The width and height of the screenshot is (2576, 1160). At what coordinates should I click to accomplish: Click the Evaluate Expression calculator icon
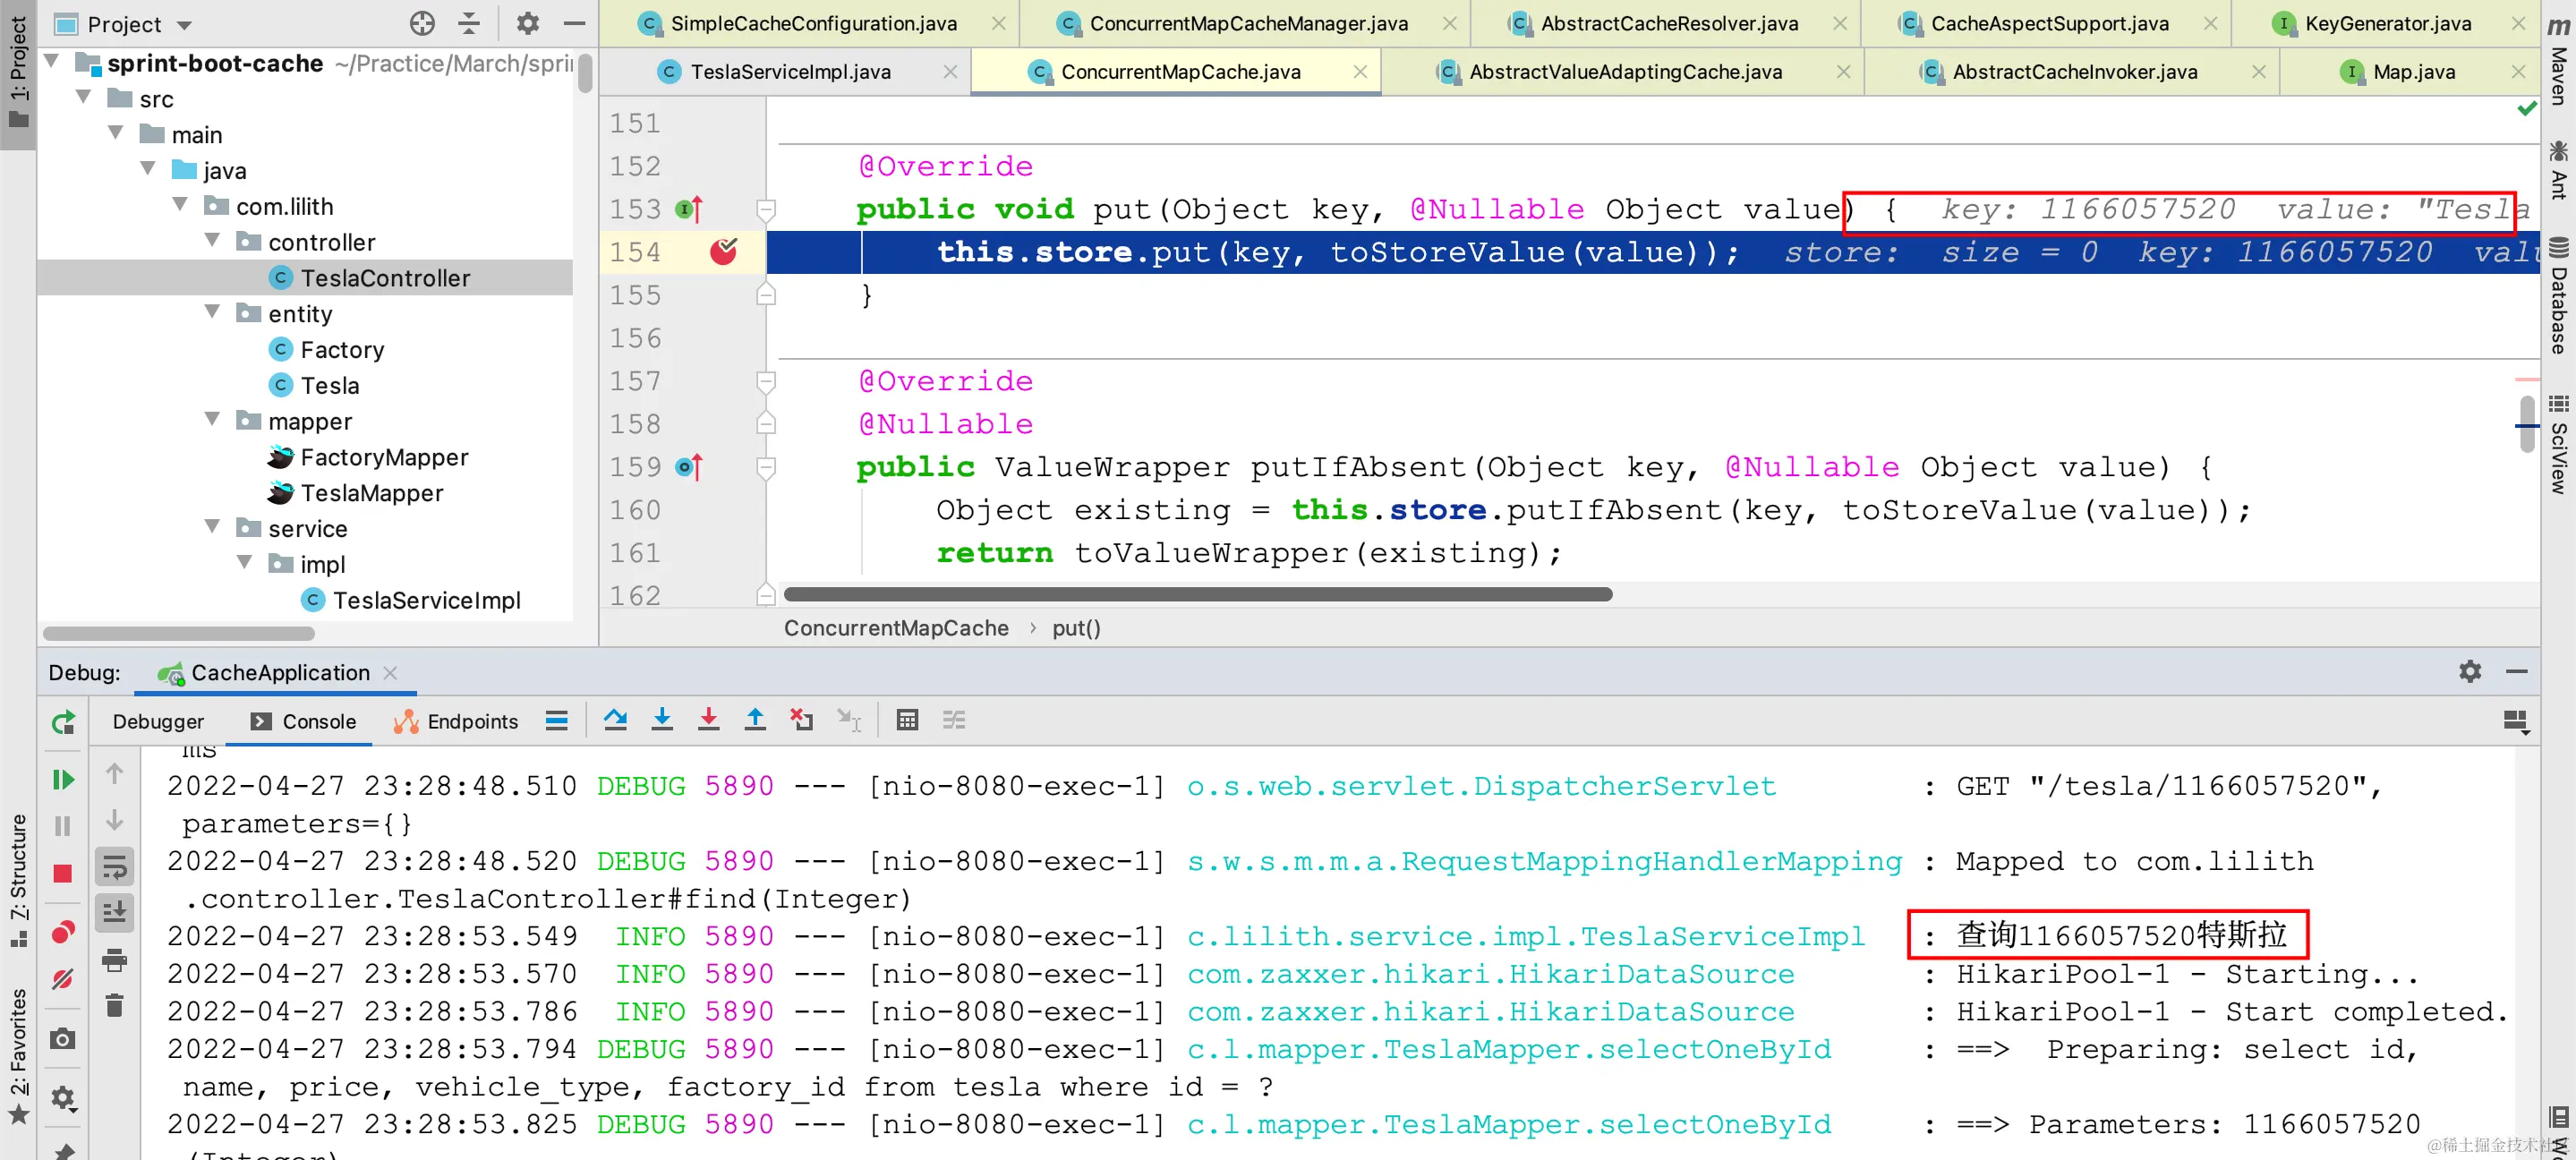click(907, 720)
